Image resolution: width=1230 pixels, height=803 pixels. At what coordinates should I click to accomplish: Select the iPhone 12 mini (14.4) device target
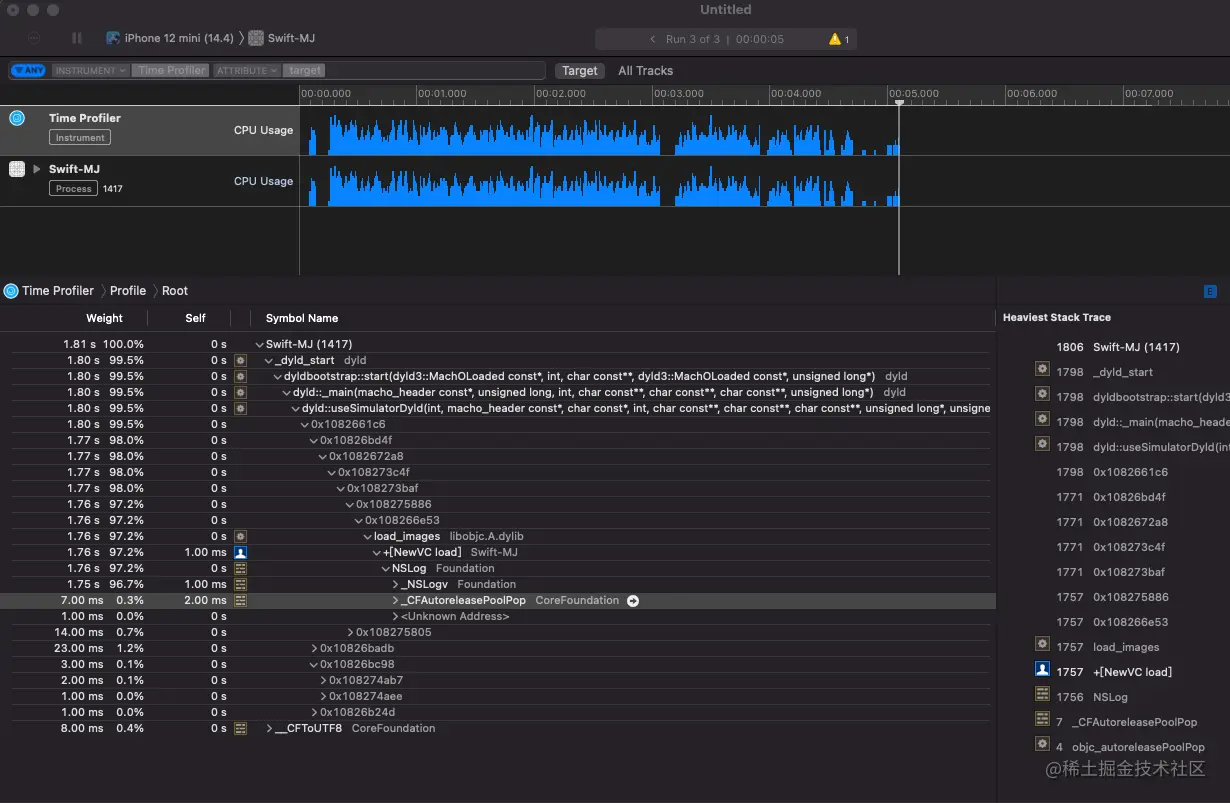pyautogui.click(x=170, y=38)
